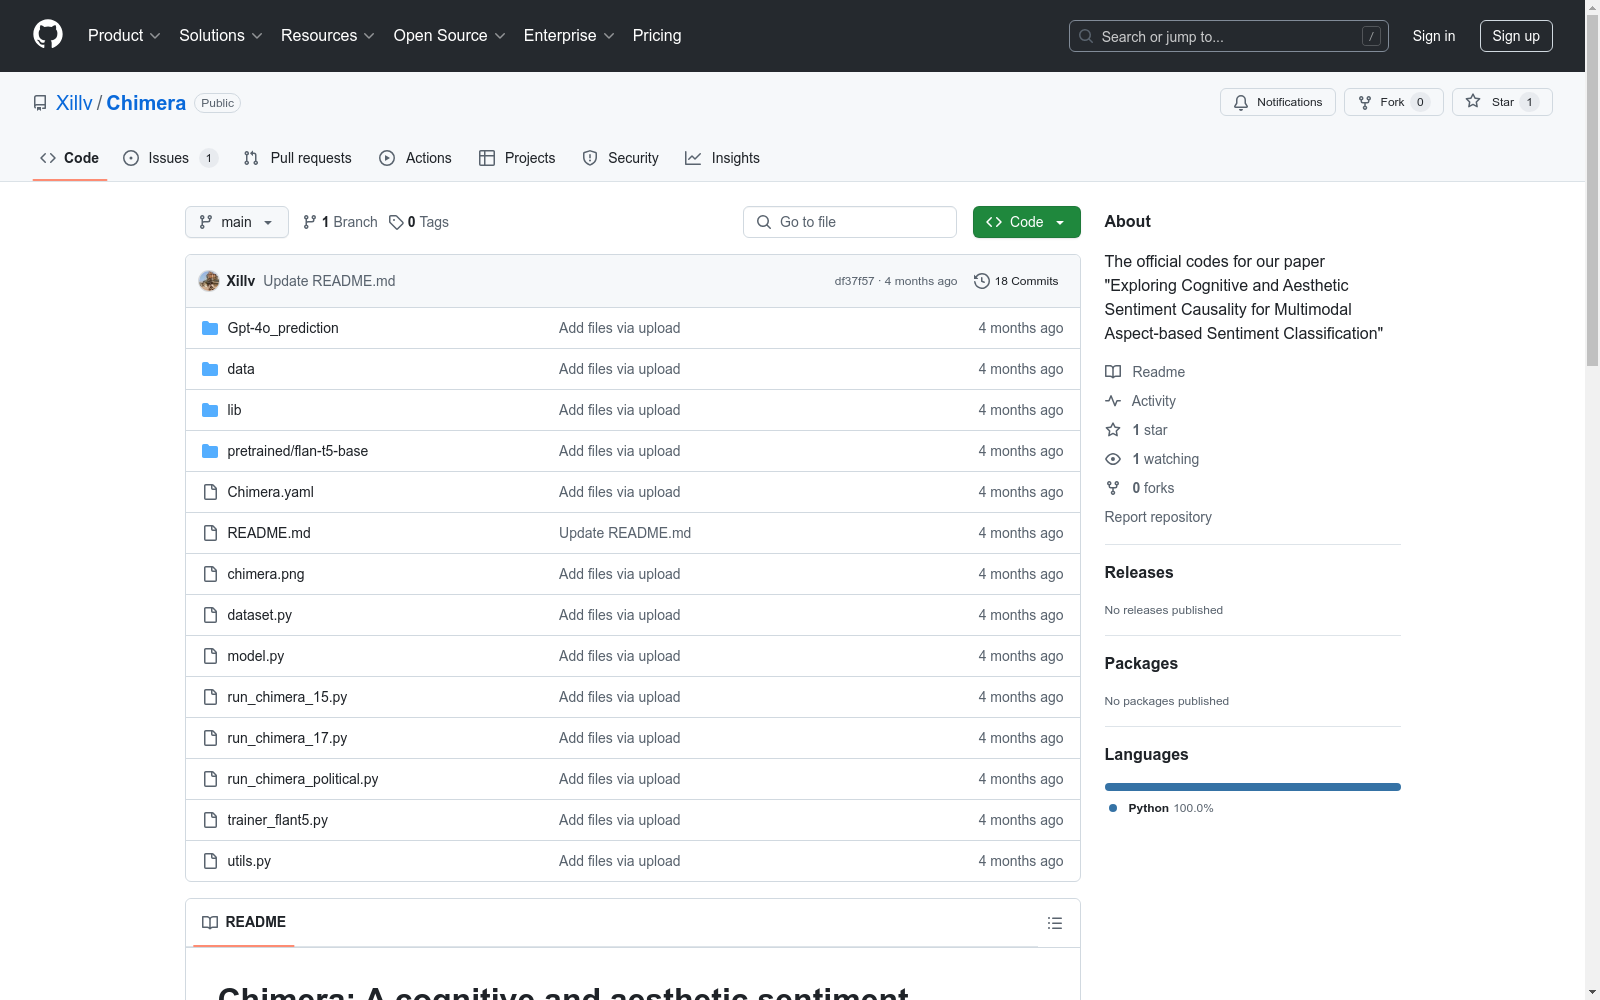
Task: Open the Enterprise dropdown menu
Action: click(569, 35)
